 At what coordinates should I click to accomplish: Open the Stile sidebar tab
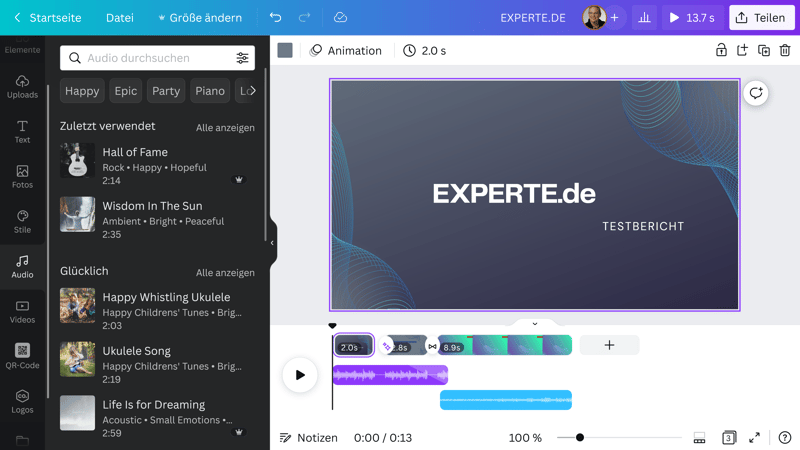[x=22, y=221]
